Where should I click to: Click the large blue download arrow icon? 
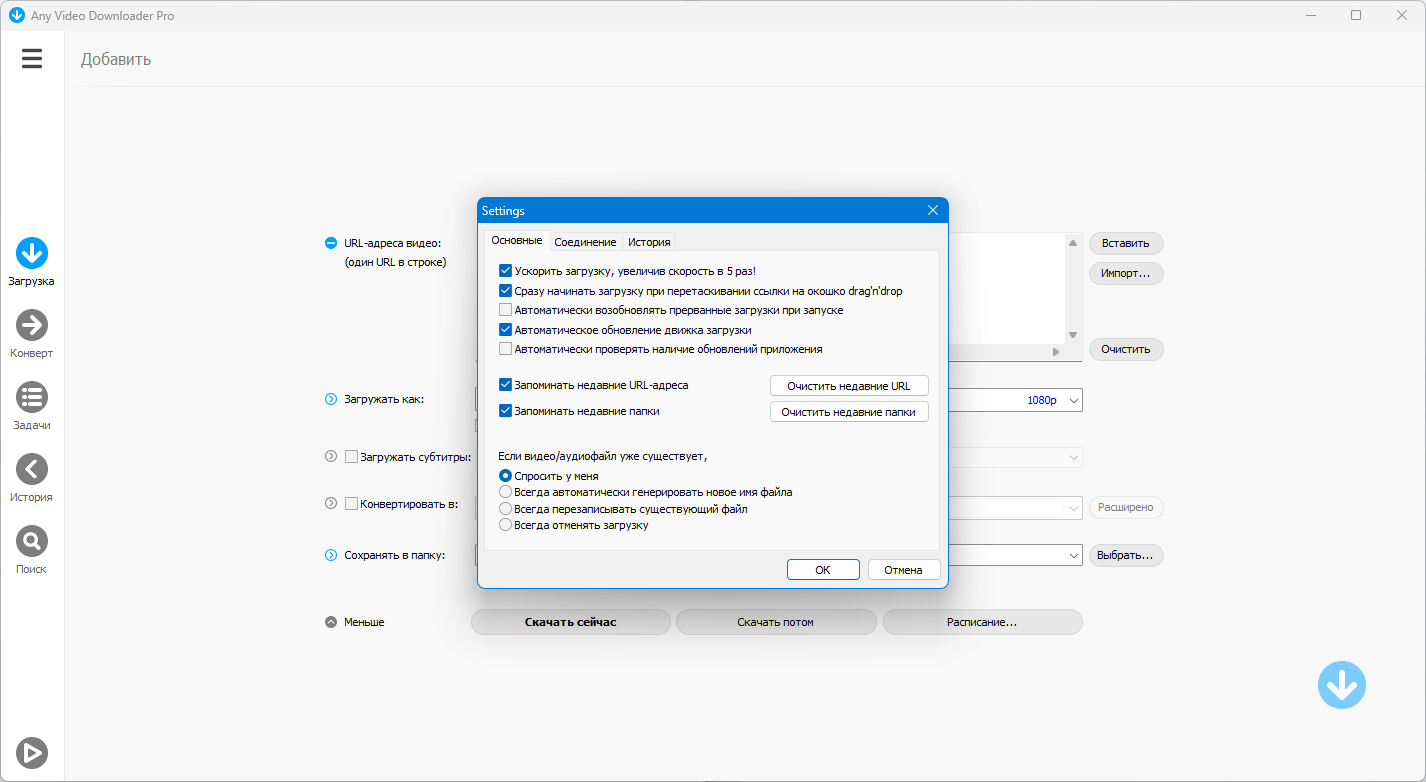(x=1341, y=685)
